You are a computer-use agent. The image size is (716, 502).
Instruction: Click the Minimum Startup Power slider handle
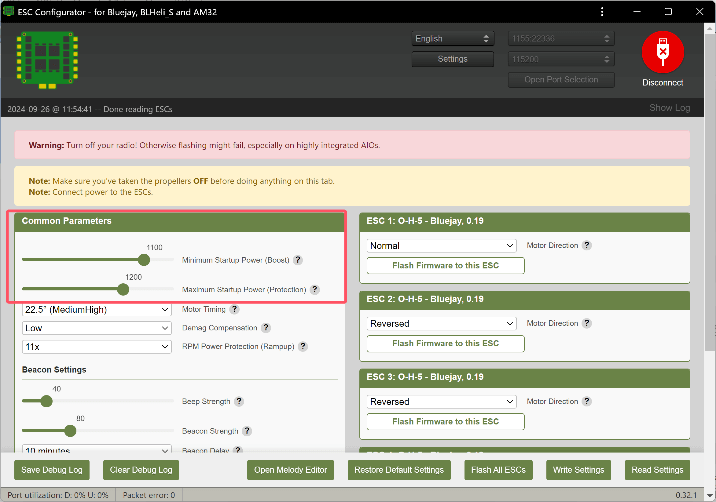point(144,260)
